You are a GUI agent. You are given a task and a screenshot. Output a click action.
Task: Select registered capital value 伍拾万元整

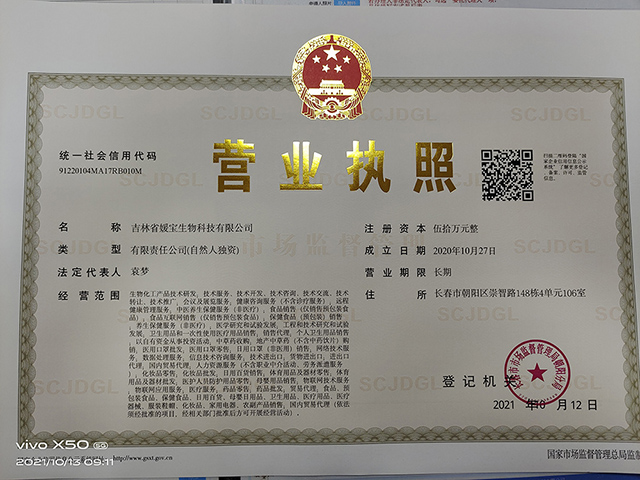456,229
